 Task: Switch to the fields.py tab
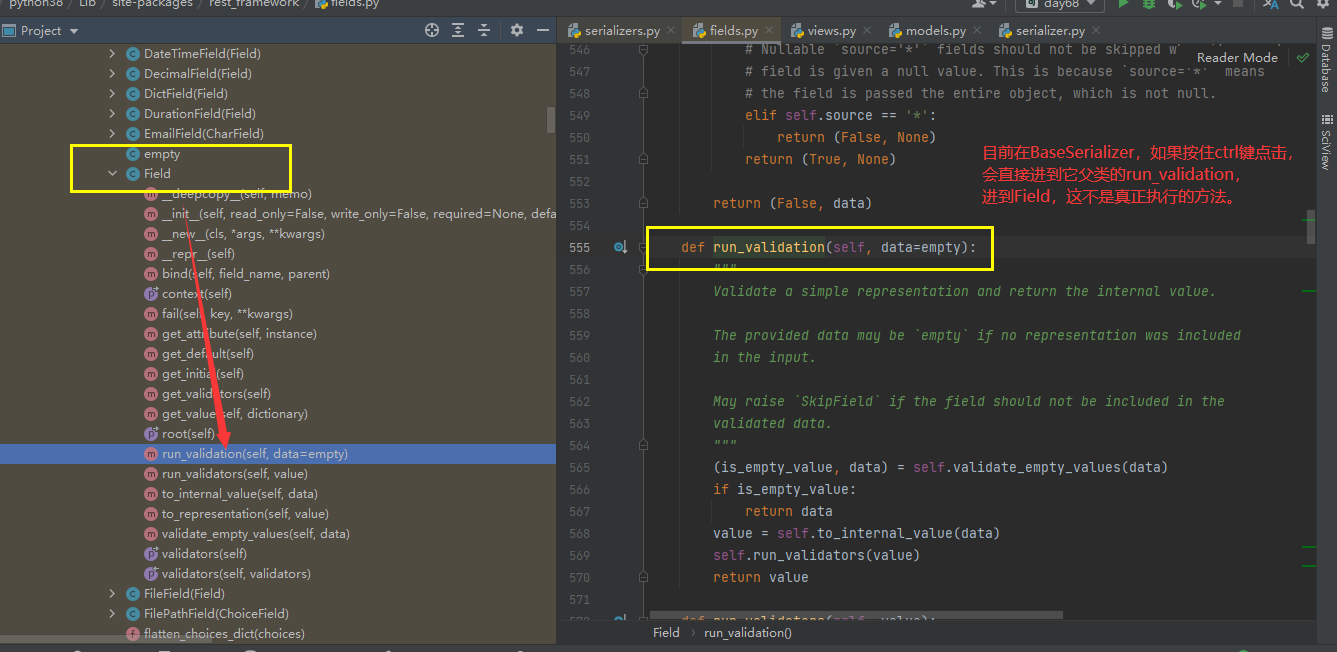click(734, 31)
